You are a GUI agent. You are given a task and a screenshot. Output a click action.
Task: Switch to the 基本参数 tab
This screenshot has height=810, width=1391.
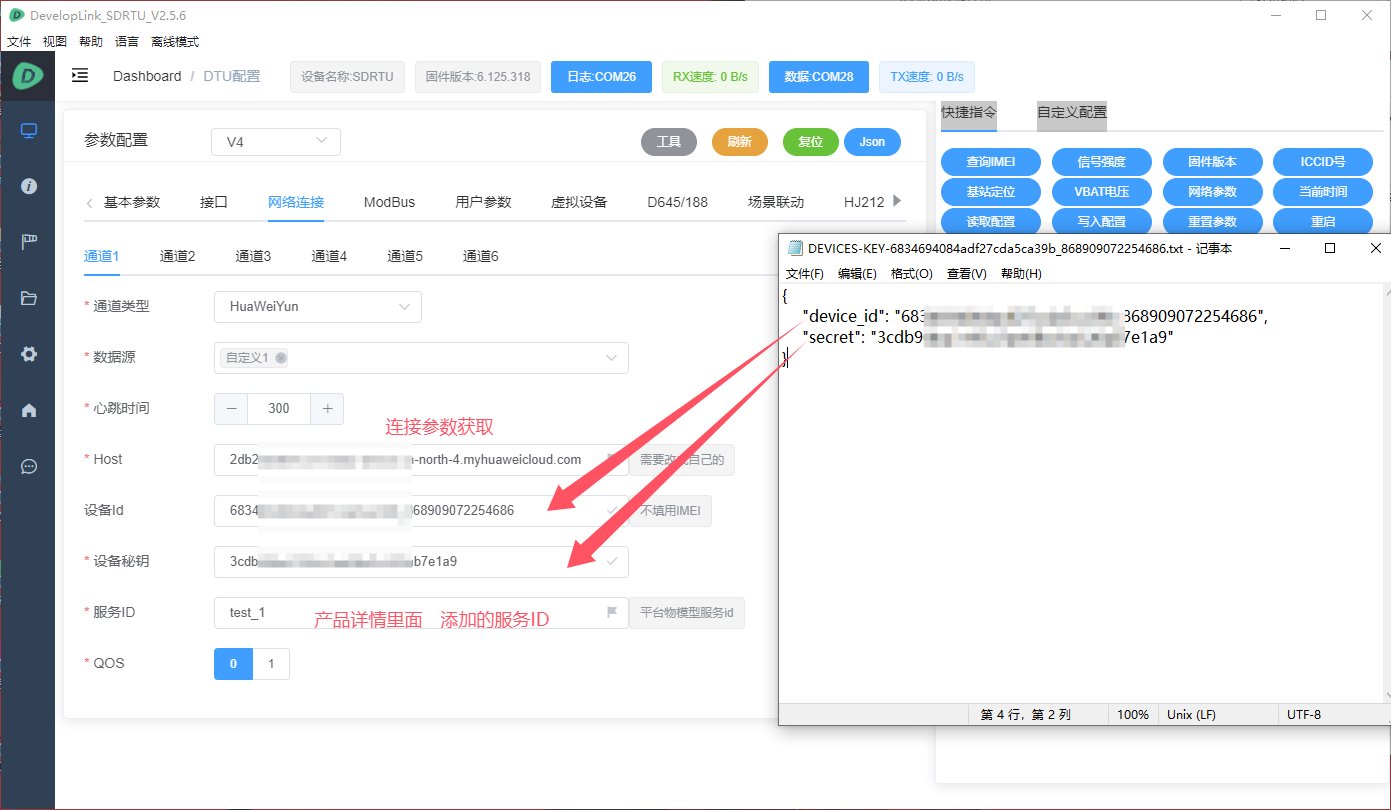pos(132,202)
